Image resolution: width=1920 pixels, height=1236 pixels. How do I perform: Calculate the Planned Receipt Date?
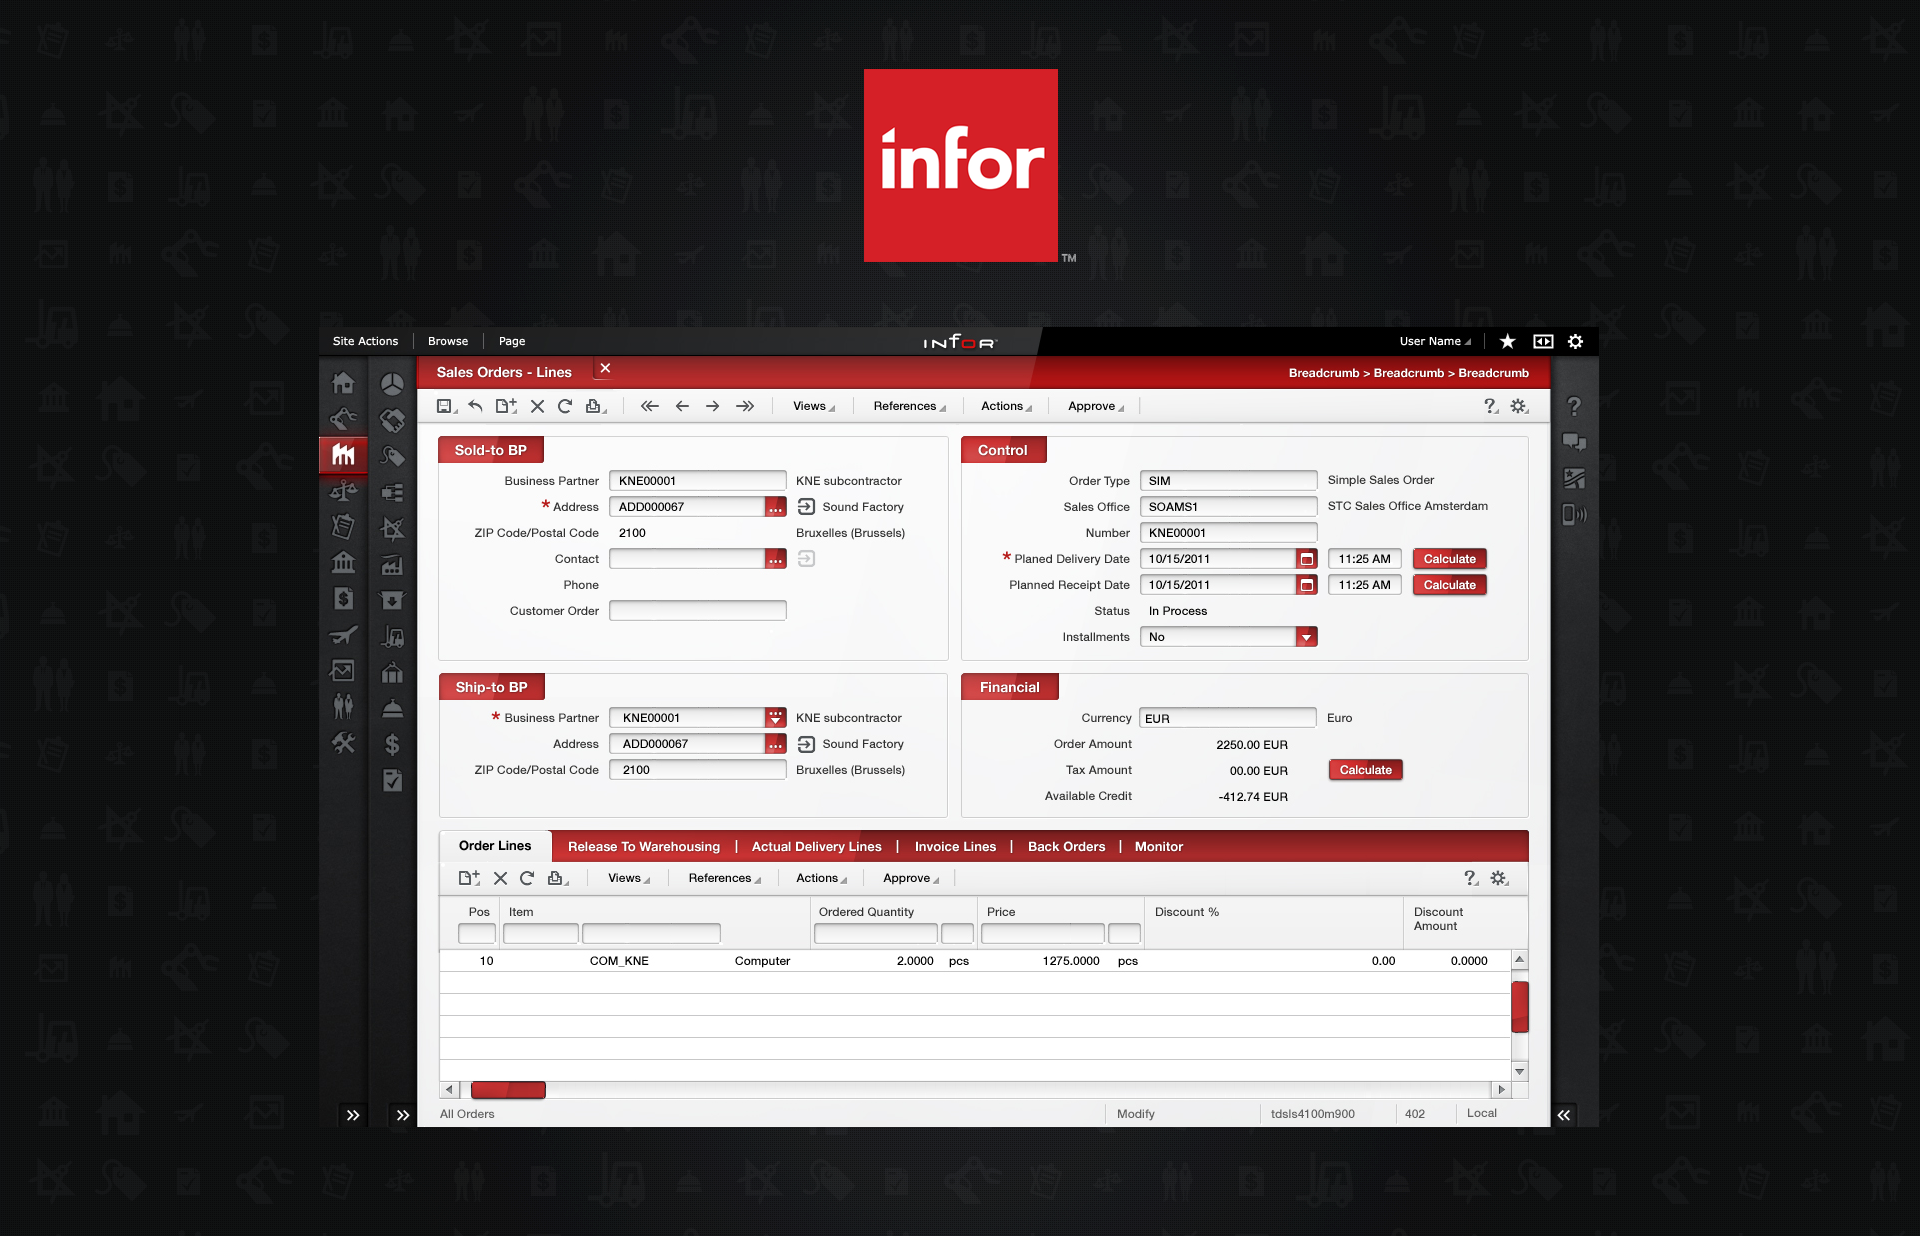point(1450,585)
